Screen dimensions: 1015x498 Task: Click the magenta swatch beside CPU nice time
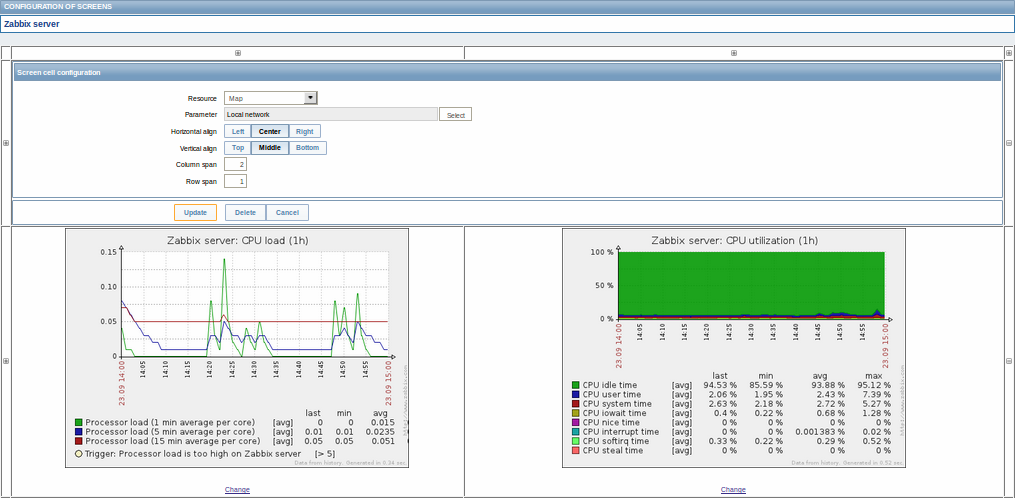[575, 422]
